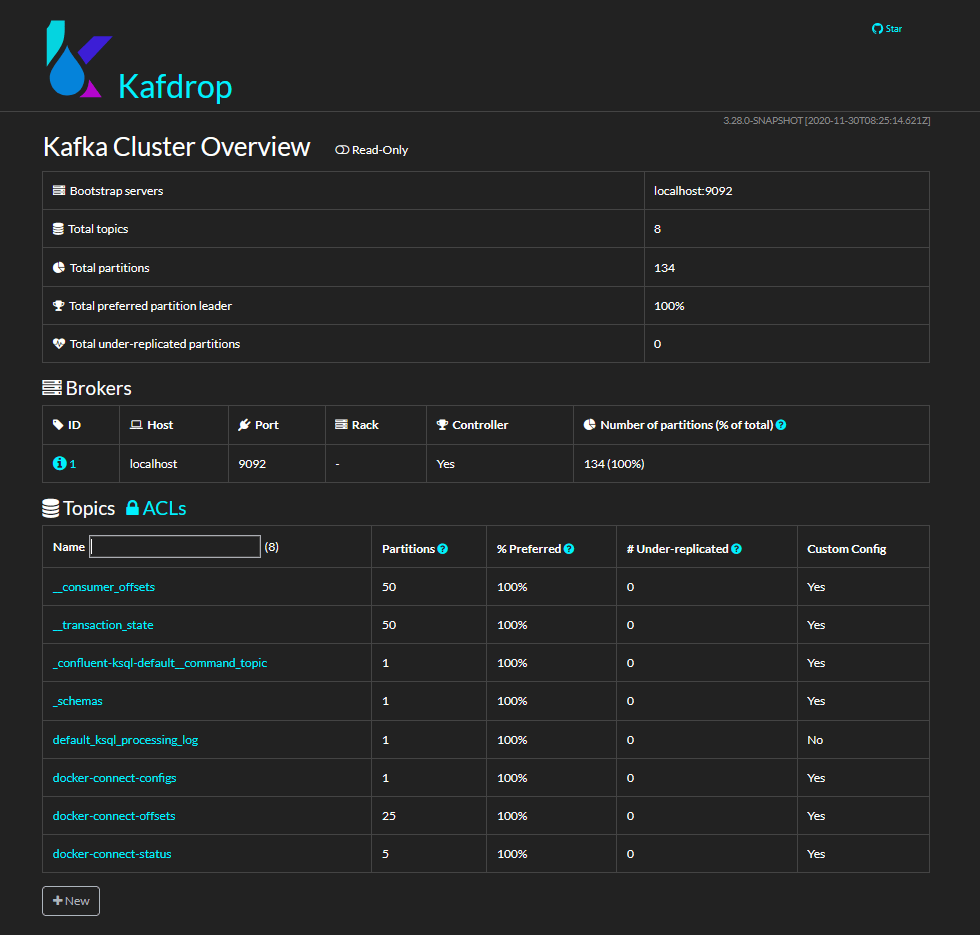
Task: Click partitions value 25 for docker-connect-offsets
Action: [389, 816]
